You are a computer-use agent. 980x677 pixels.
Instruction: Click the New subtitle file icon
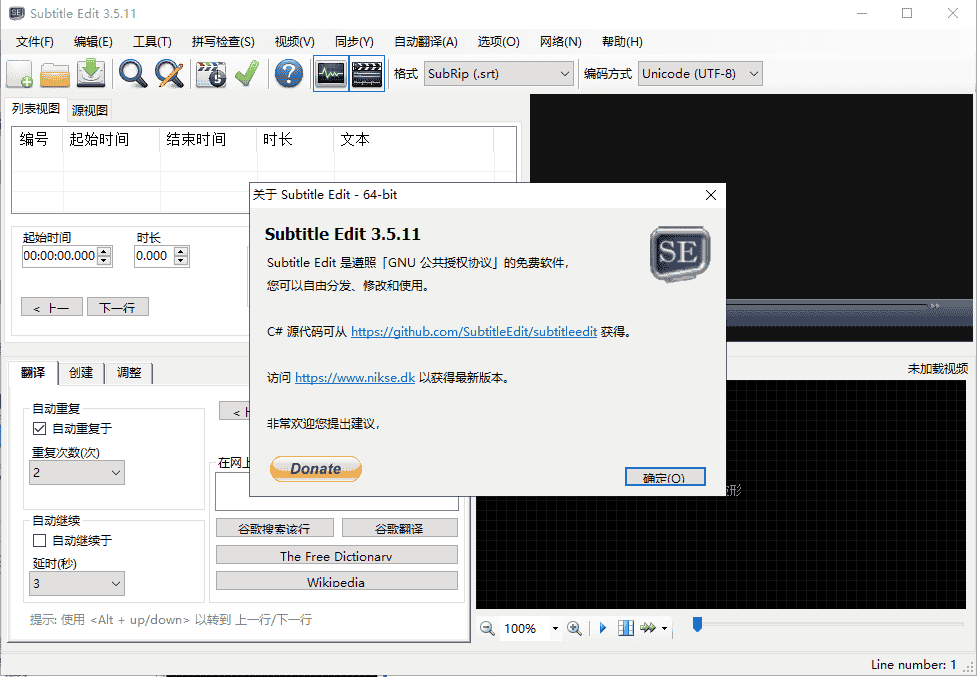point(20,74)
